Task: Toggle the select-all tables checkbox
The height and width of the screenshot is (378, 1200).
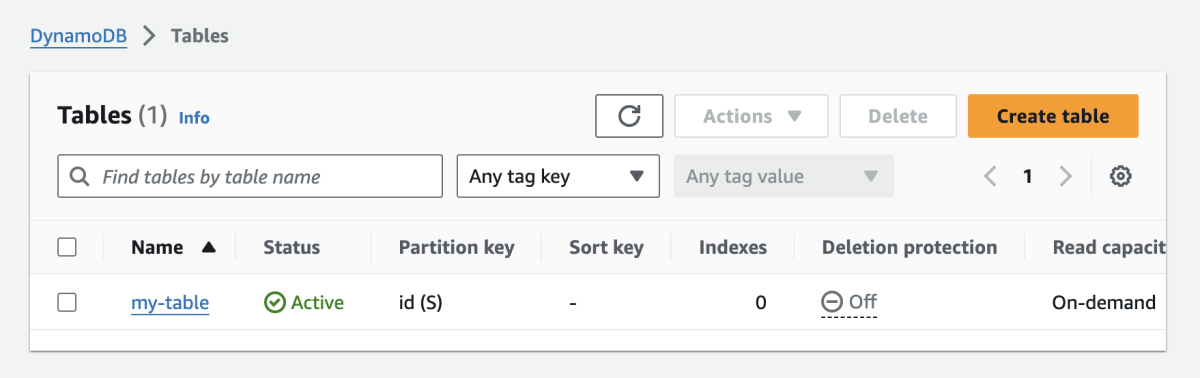Action: click(x=67, y=247)
